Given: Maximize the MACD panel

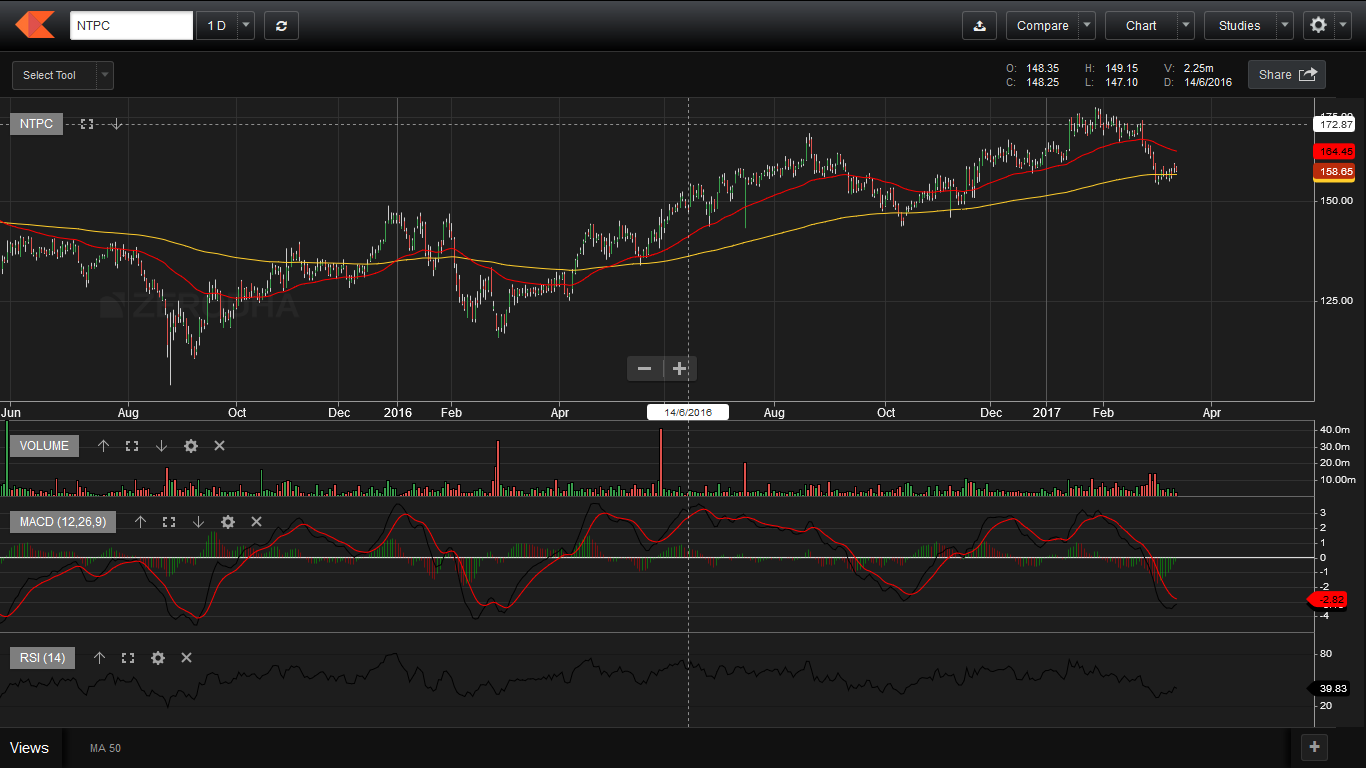Looking at the screenshot, I should pos(169,522).
